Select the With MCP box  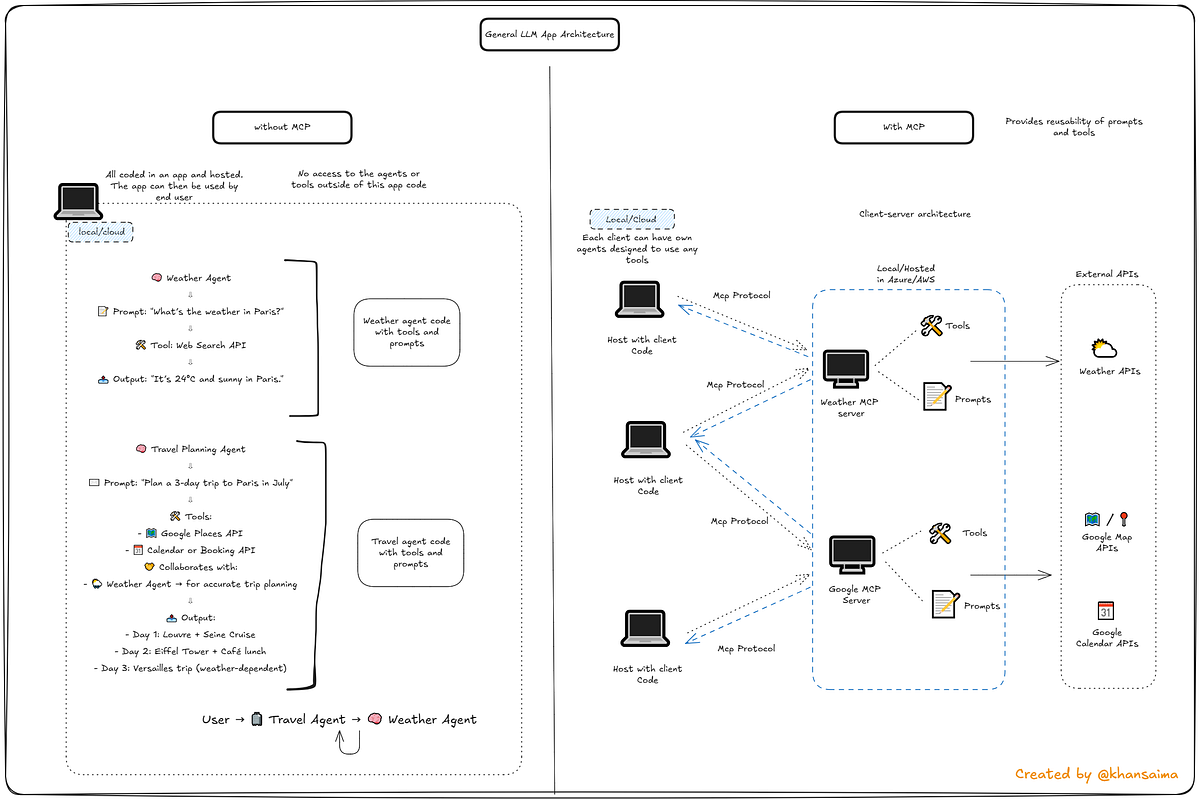904,127
